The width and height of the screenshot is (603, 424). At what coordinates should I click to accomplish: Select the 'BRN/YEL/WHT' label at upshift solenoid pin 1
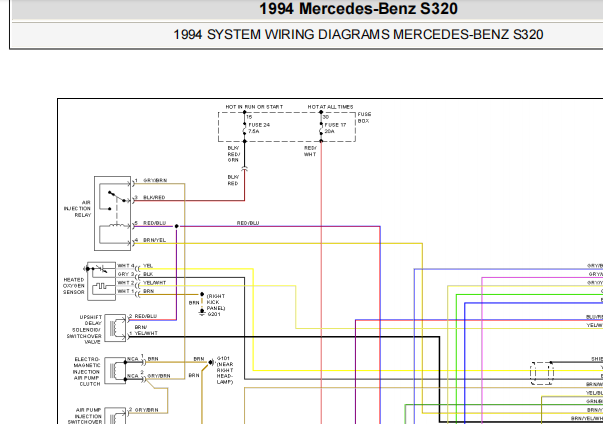pos(146,330)
